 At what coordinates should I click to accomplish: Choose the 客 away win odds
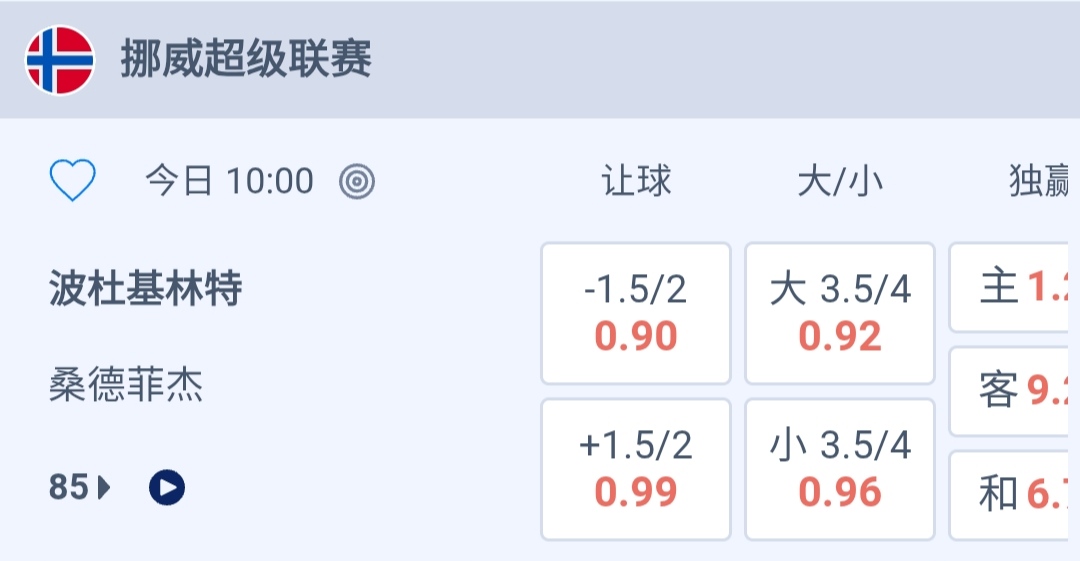(1014, 391)
